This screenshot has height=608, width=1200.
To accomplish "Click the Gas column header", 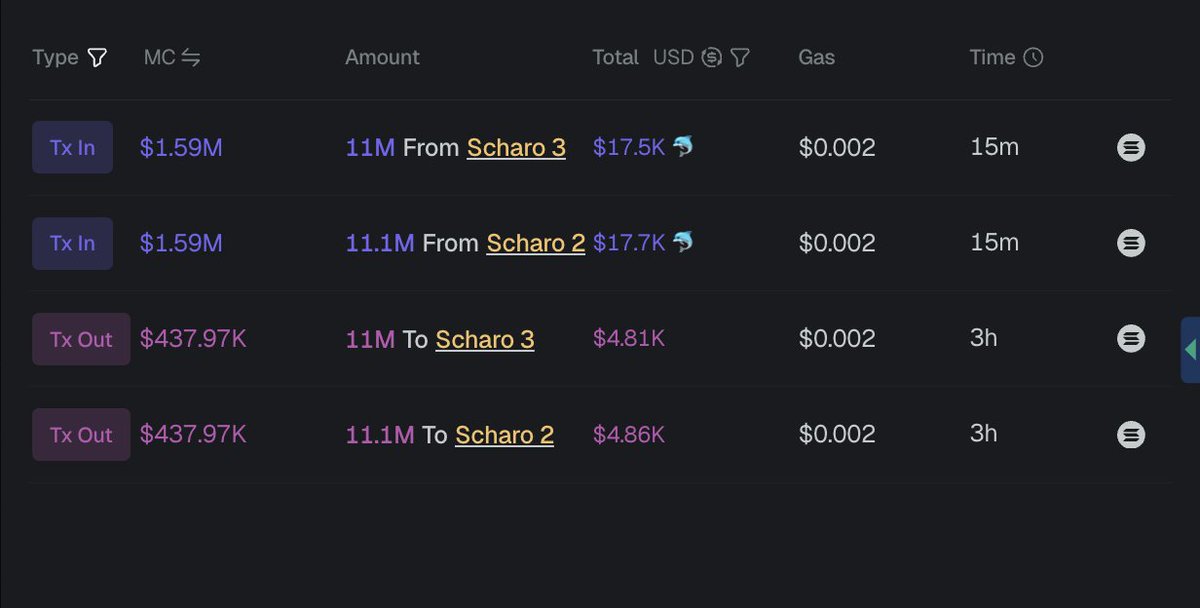I will [816, 58].
